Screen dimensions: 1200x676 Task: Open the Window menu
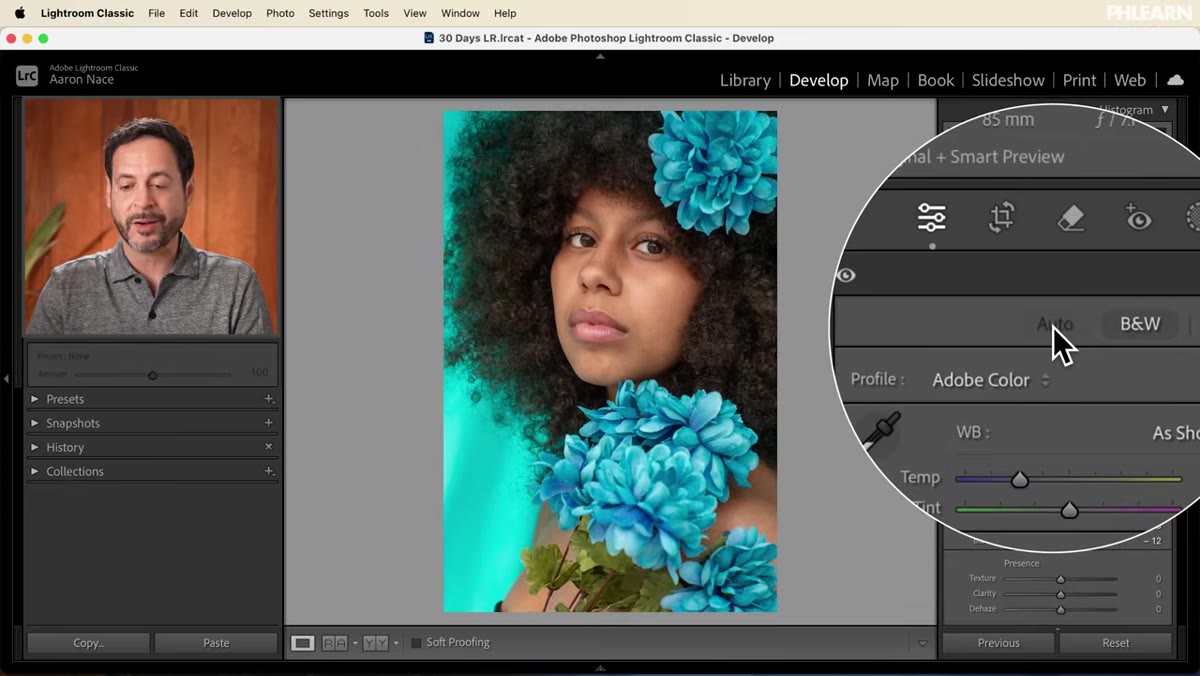460,13
